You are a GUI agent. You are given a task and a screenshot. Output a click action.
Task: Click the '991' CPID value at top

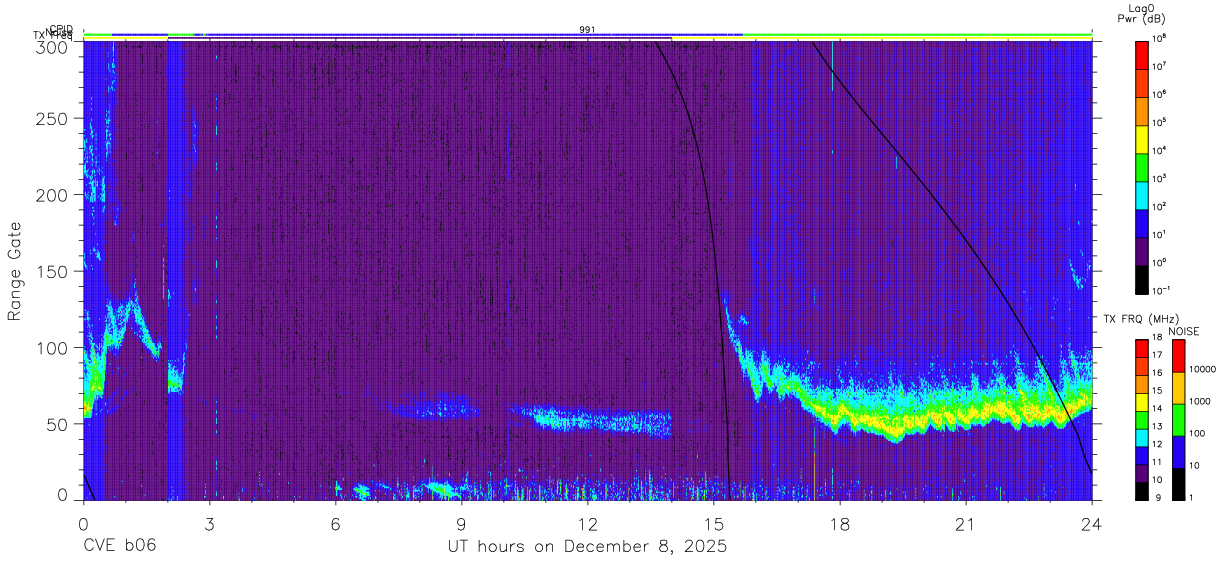click(588, 30)
